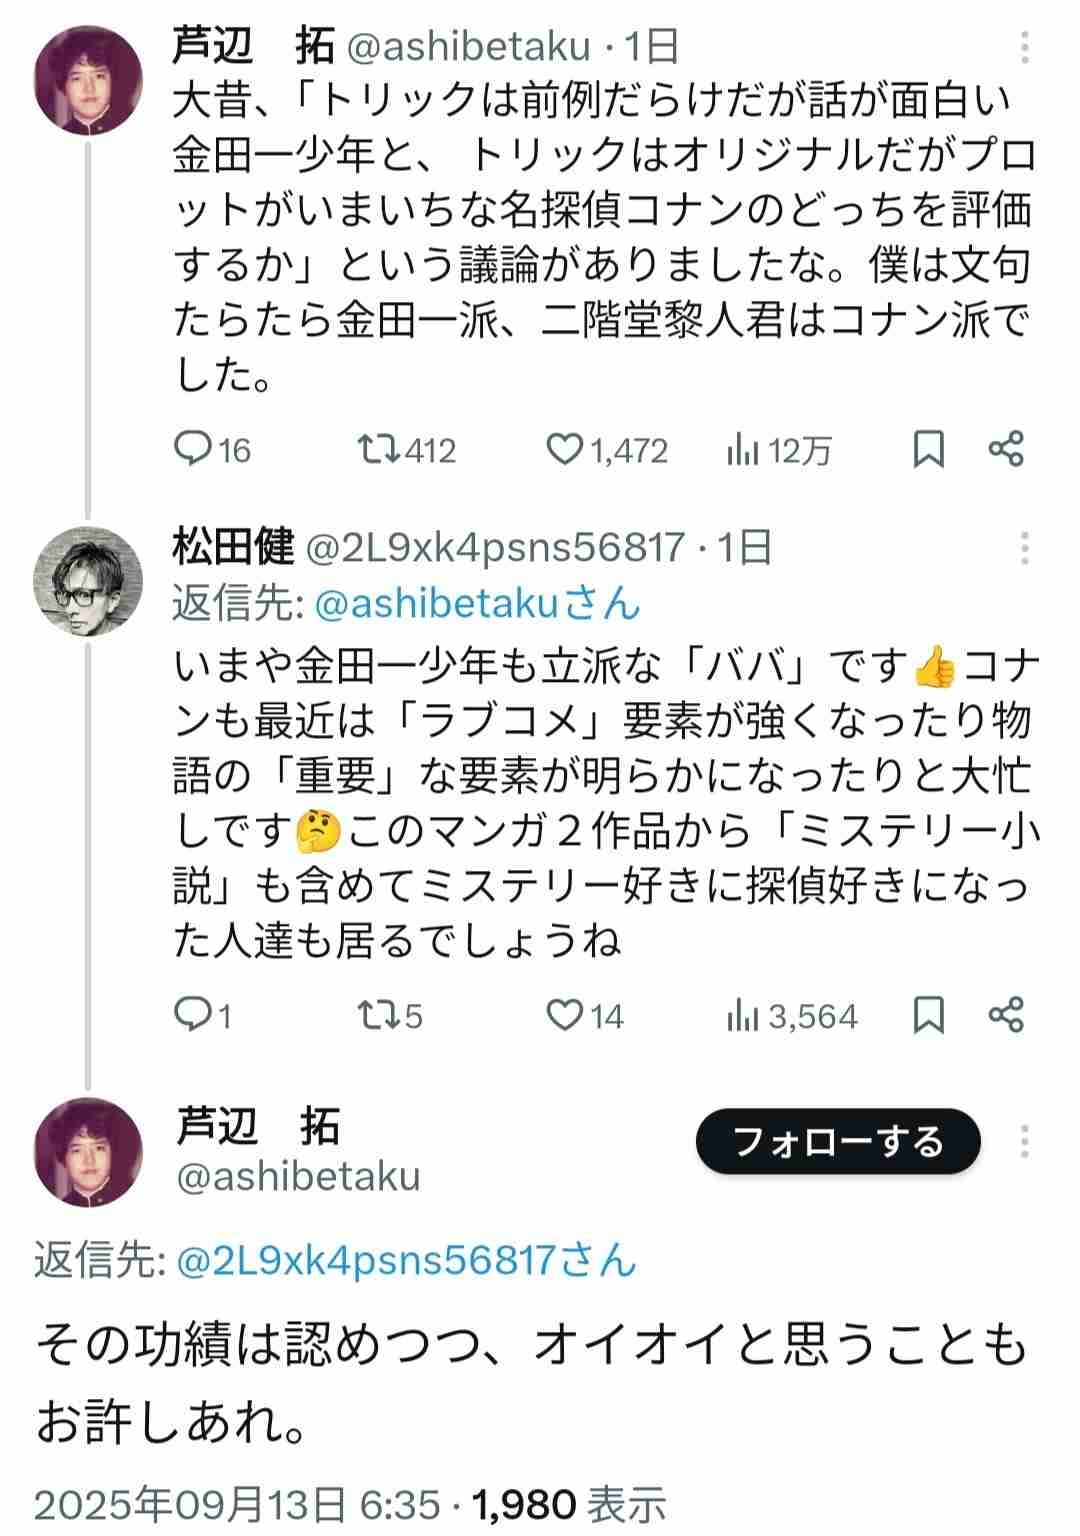
Task: Retweet 松田健's tweet with 5 reposts
Action: pos(379,1015)
